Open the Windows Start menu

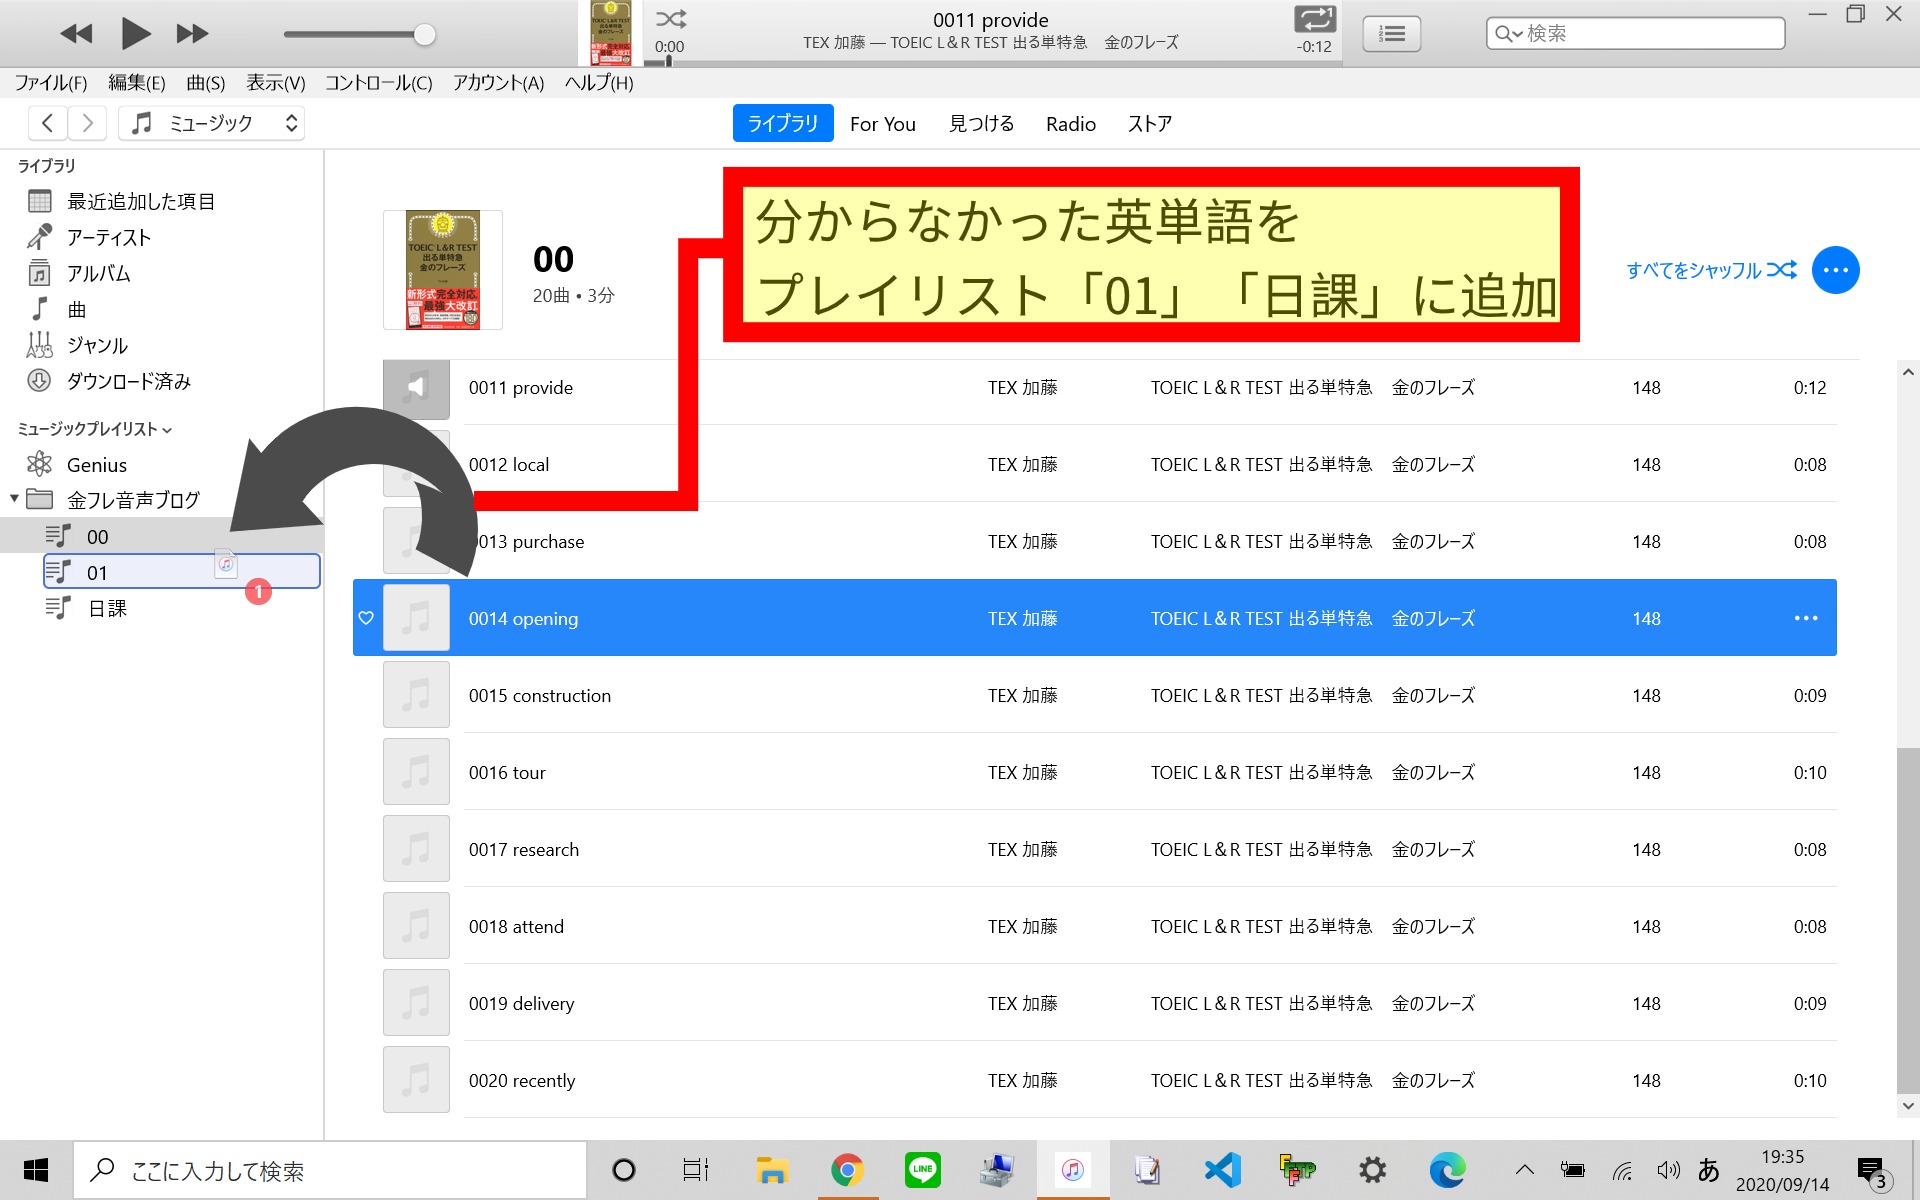tap(36, 1170)
